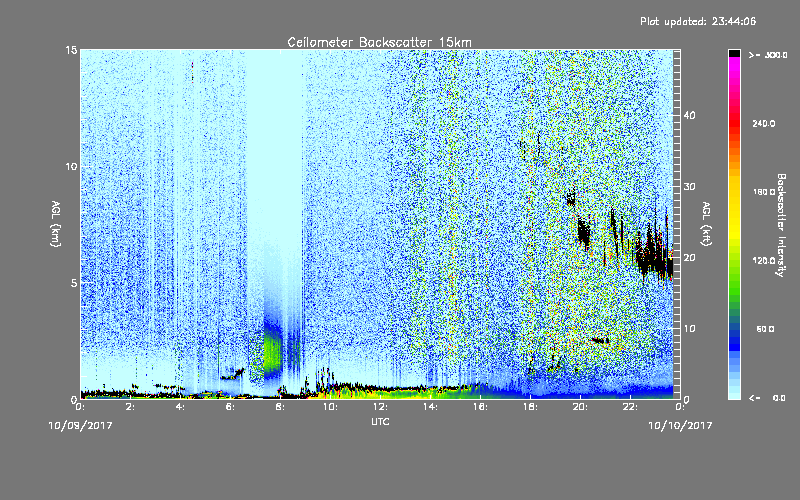Click the '<= 0.0' colorbar value
This screenshot has height=500, width=800.
point(767,397)
